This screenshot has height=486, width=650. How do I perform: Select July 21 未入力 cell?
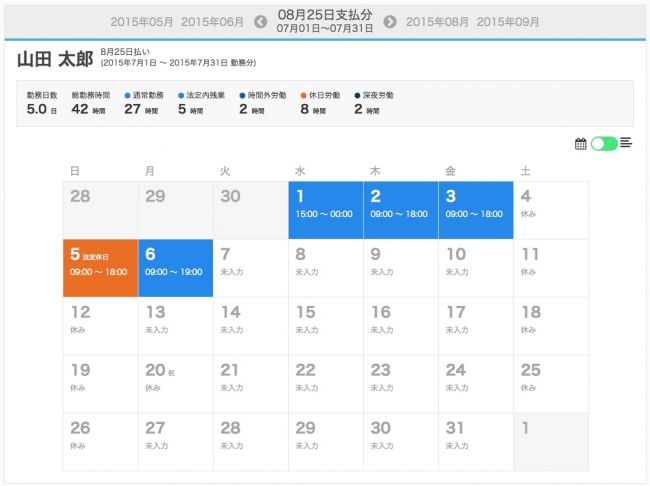pyautogui.click(x=251, y=384)
